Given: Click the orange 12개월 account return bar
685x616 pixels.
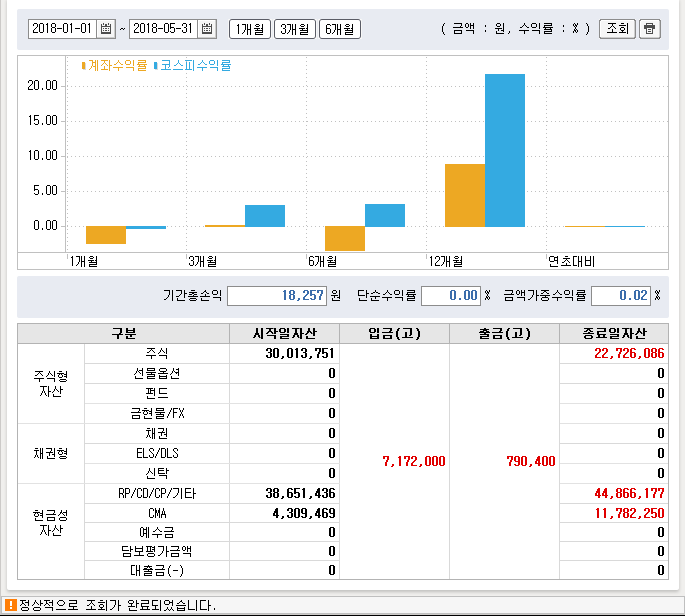Looking at the screenshot, I should [x=465, y=195].
